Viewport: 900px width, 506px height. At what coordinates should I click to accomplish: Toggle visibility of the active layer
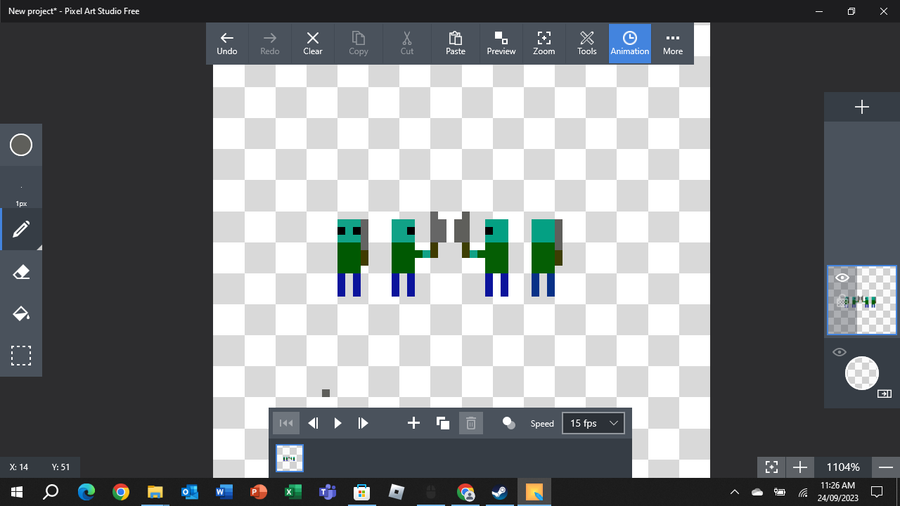coord(842,278)
